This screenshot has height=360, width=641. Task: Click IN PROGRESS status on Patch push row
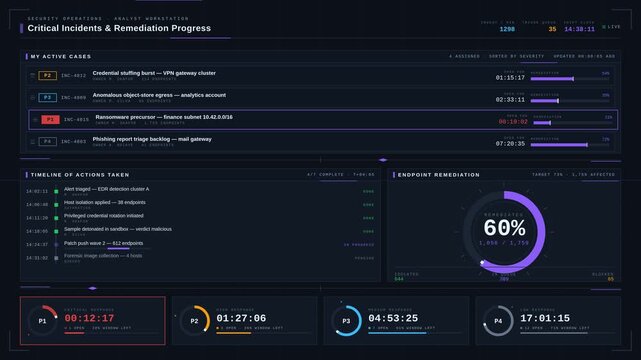click(x=359, y=245)
